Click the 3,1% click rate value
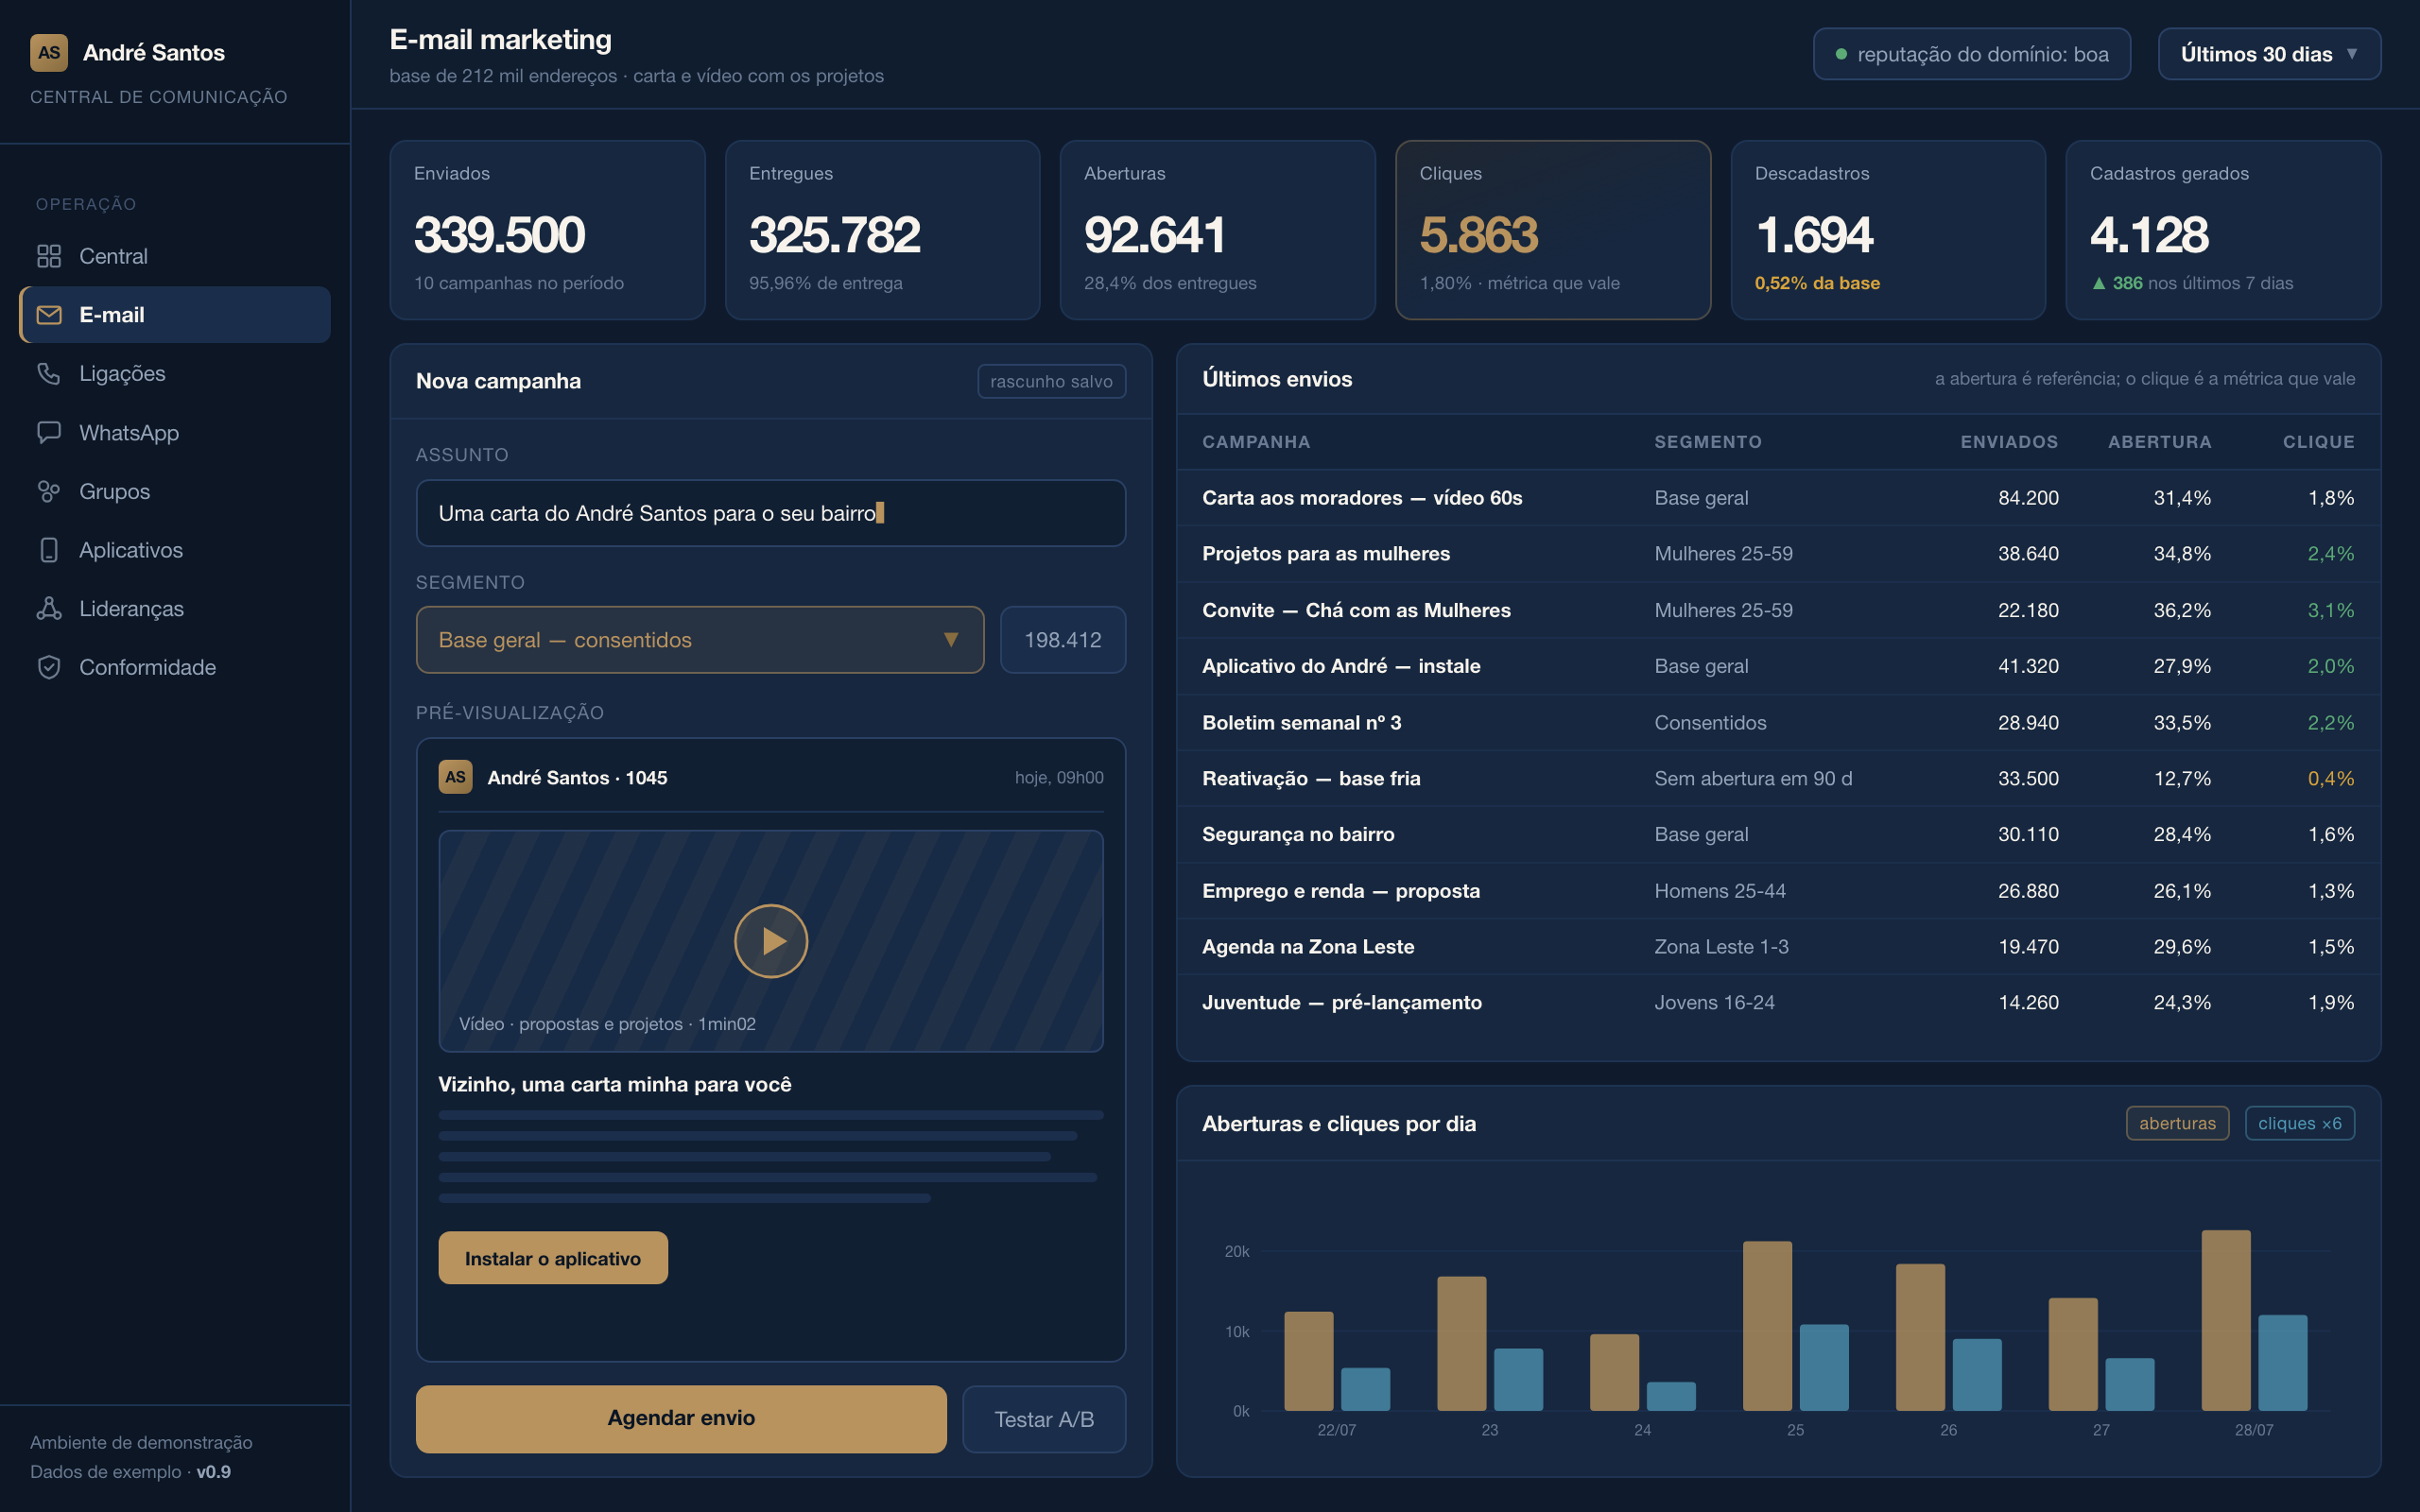This screenshot has width=2420, height=1512. coord(2330,610)
